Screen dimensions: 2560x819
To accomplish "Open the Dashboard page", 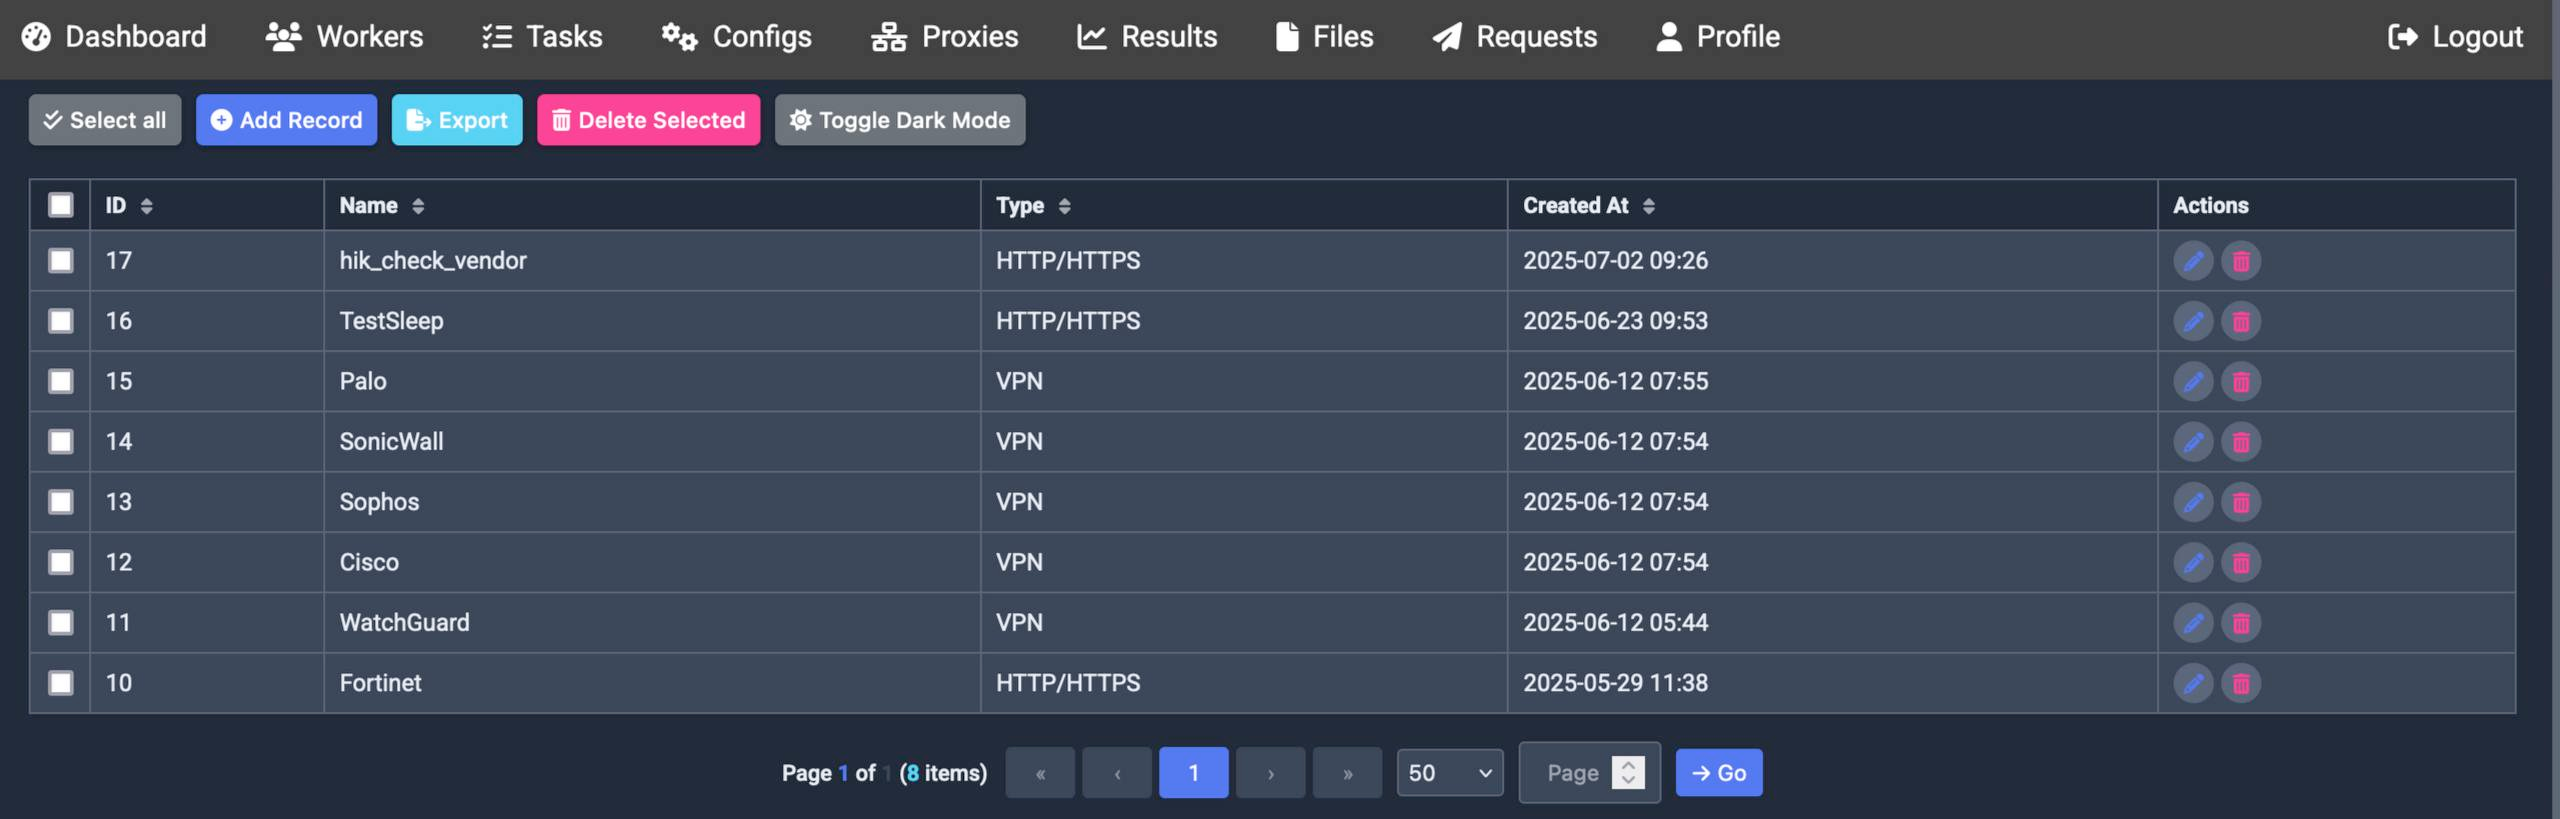I will pyautogui.click(x=114, y=37).
